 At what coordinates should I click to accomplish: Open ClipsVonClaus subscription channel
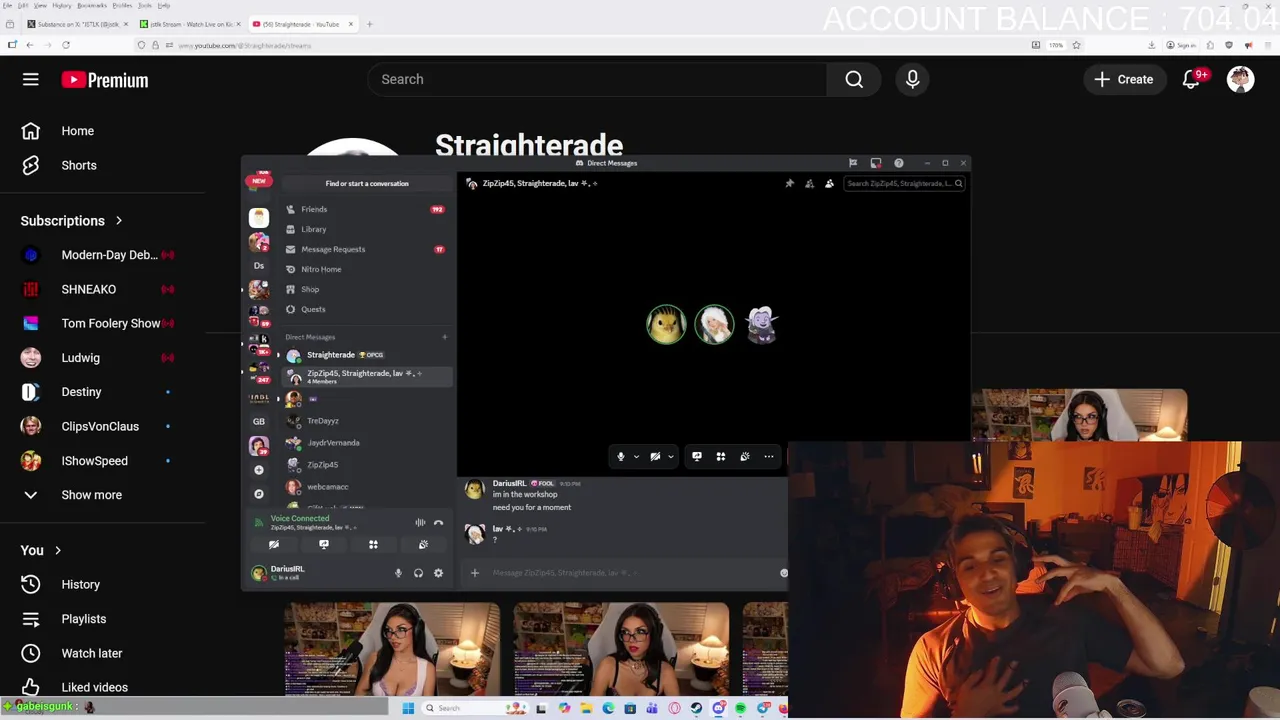tap(98, 426)
